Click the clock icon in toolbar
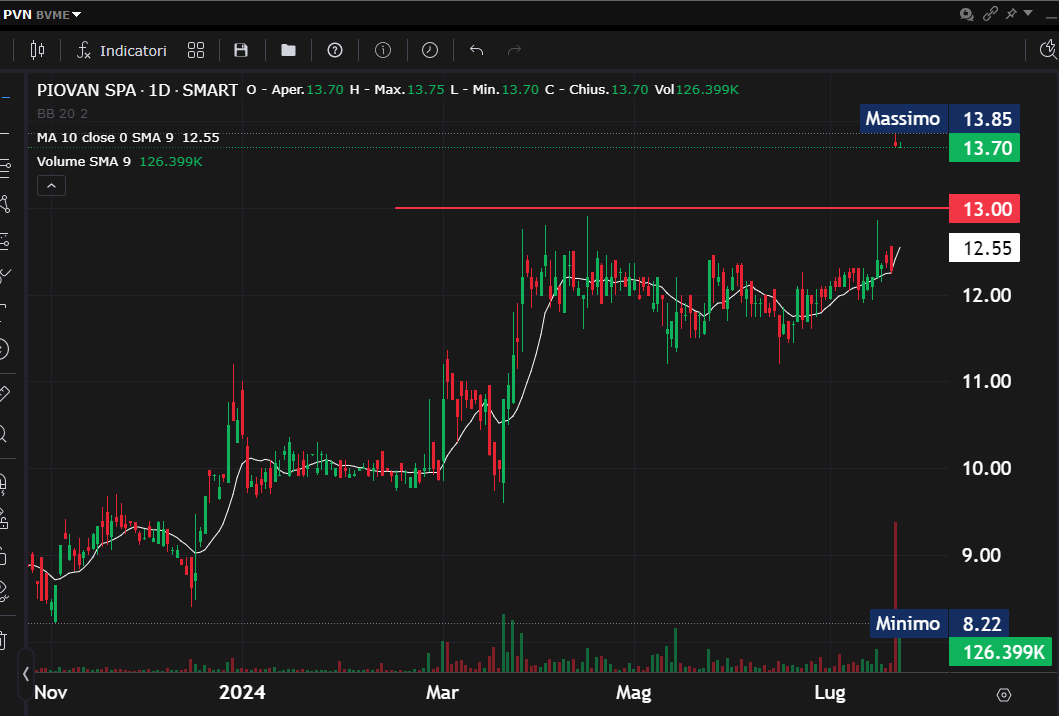The width and height of the screenshot is (1059, 716). tap(429, 50)
